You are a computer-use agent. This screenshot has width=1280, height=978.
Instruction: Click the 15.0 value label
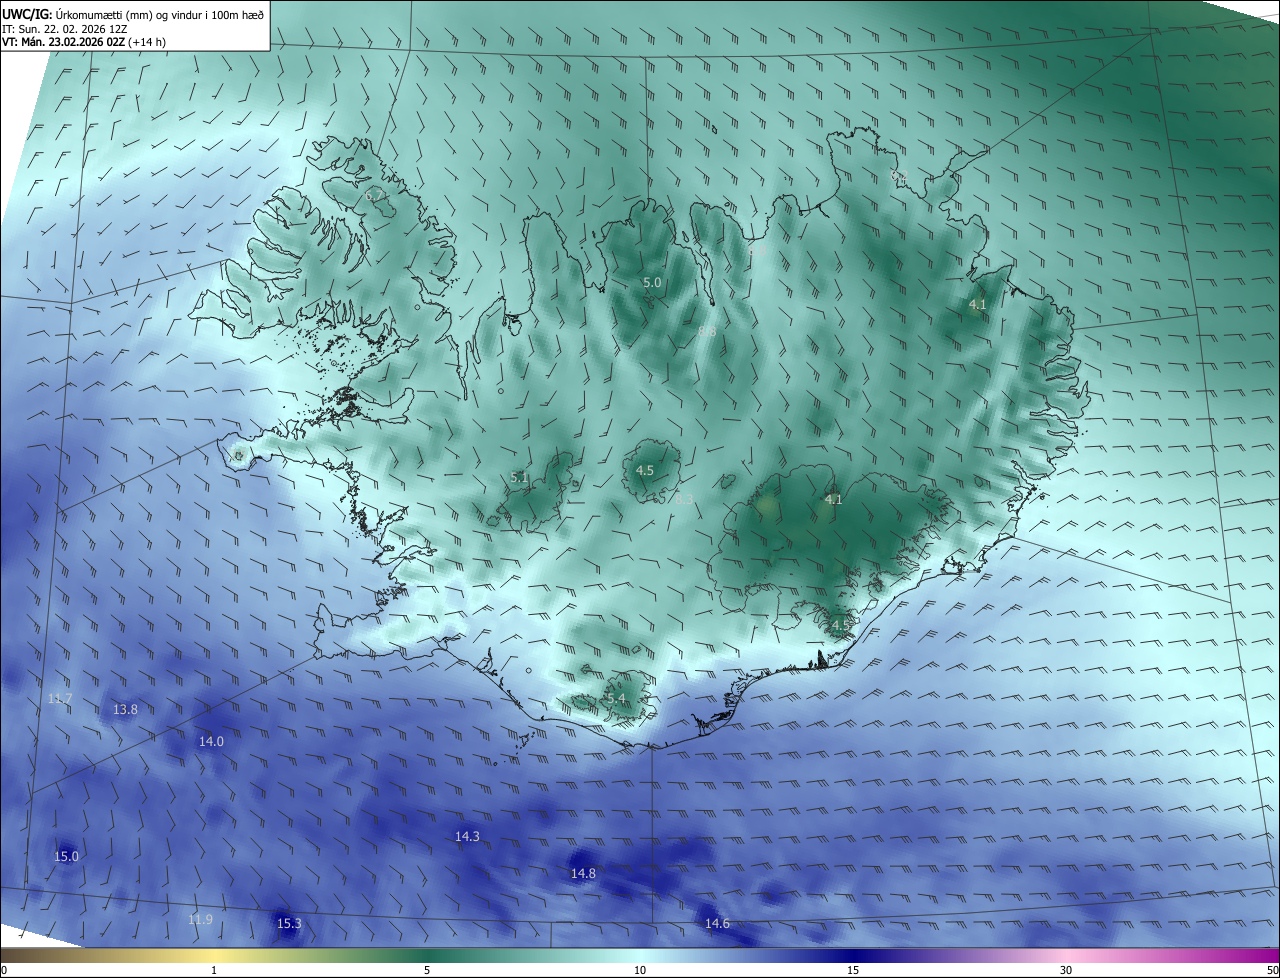coord(66,856)
